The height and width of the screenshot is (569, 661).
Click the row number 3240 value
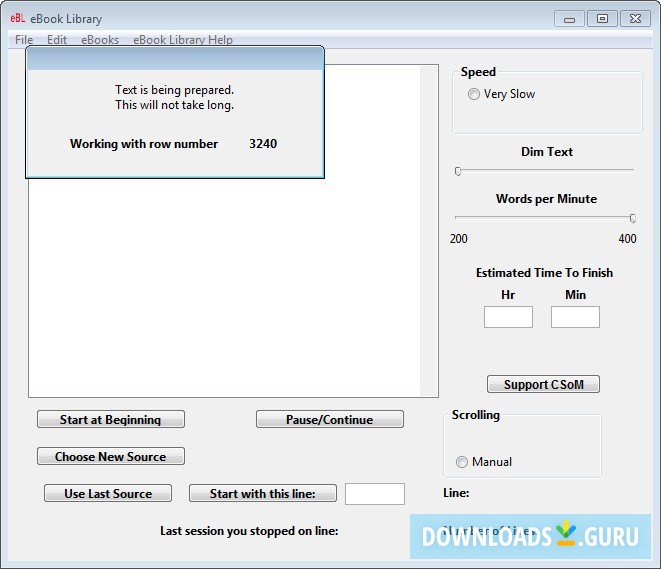tap(263, 144)
